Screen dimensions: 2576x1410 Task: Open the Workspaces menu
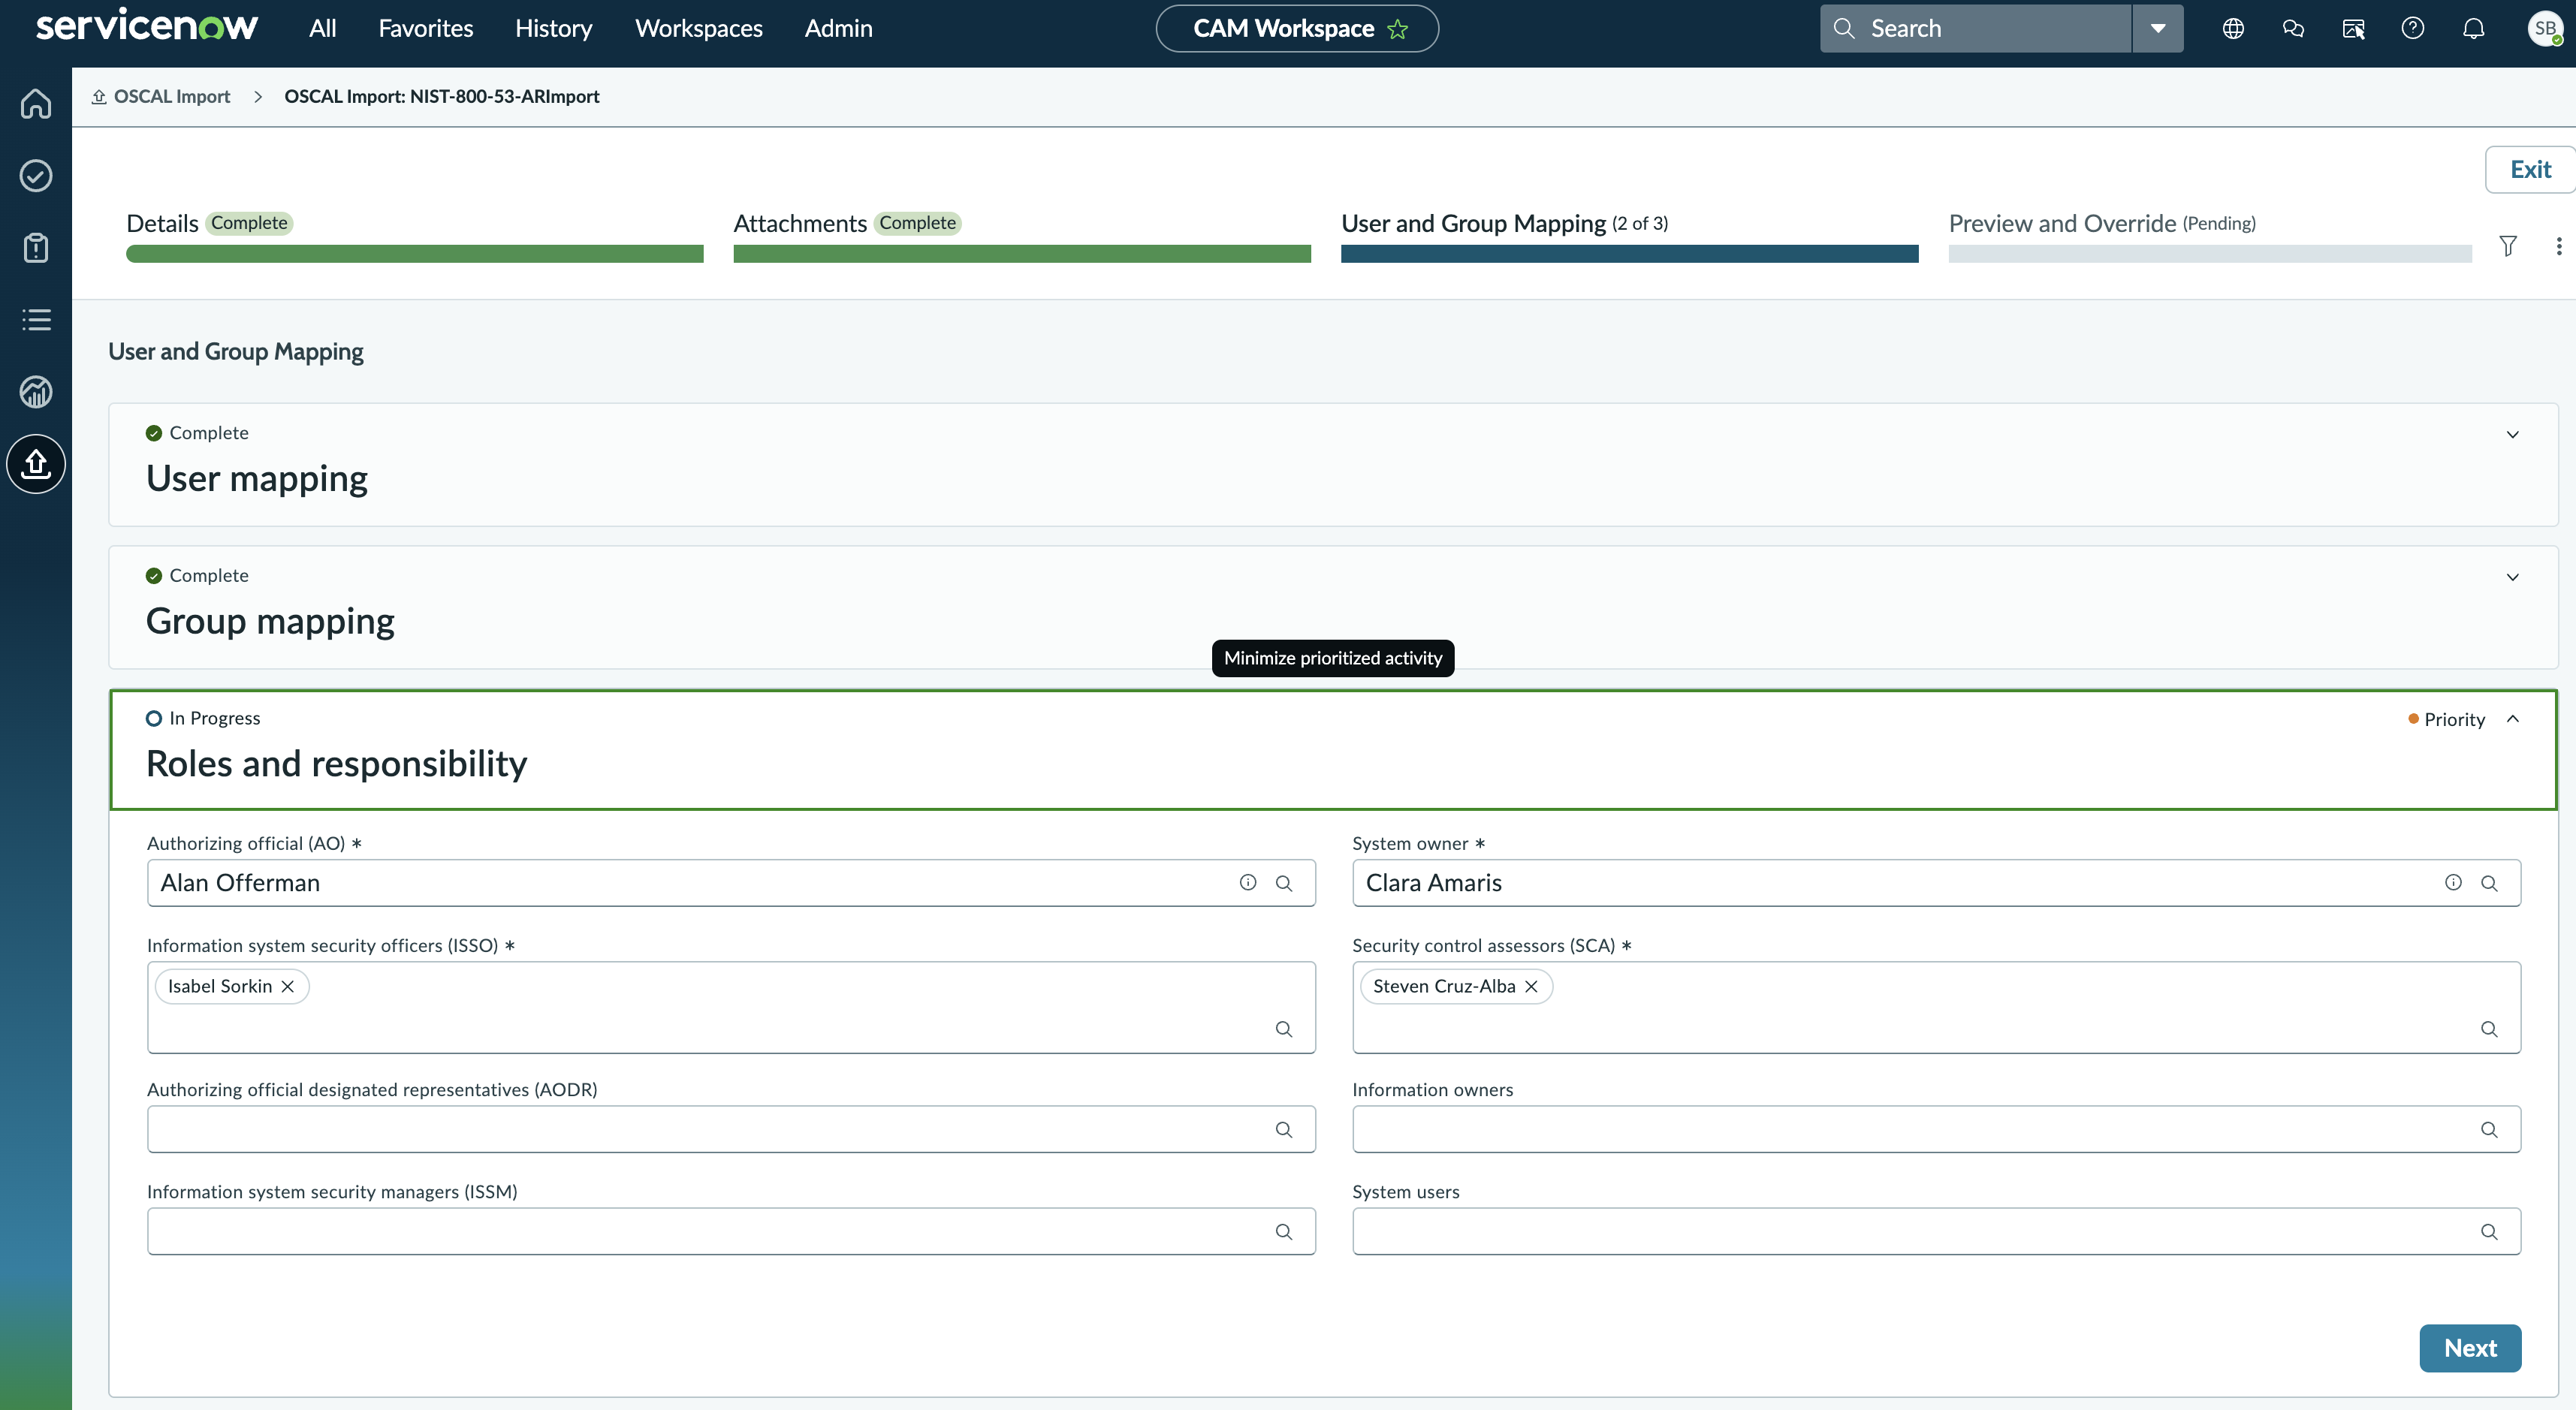point(698,28)
